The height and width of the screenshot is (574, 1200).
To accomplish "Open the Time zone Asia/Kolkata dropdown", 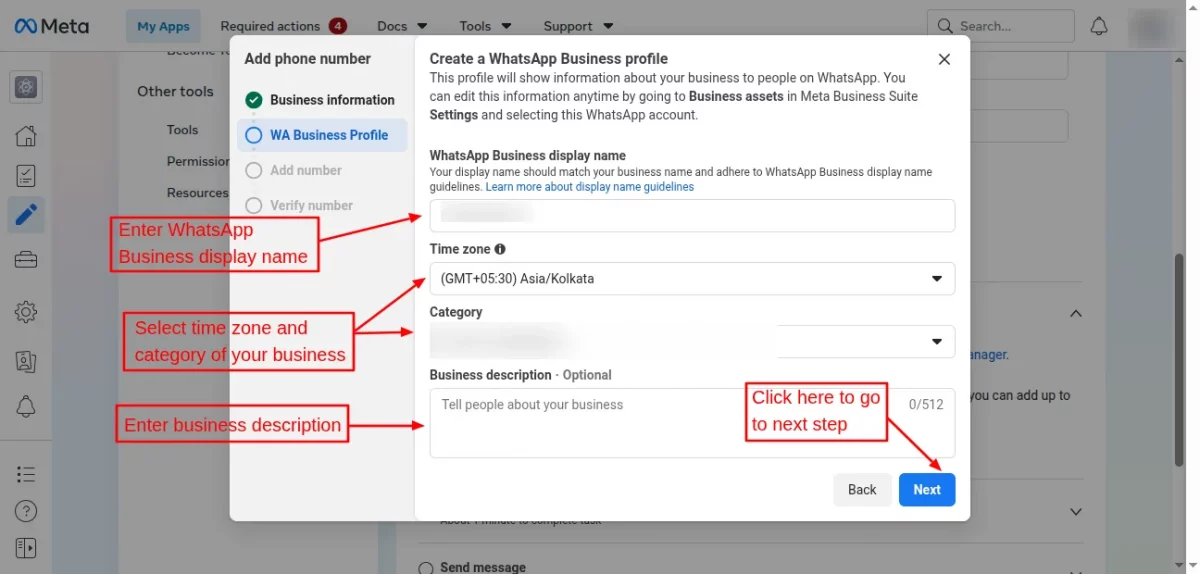I will [x=692, y=279].
